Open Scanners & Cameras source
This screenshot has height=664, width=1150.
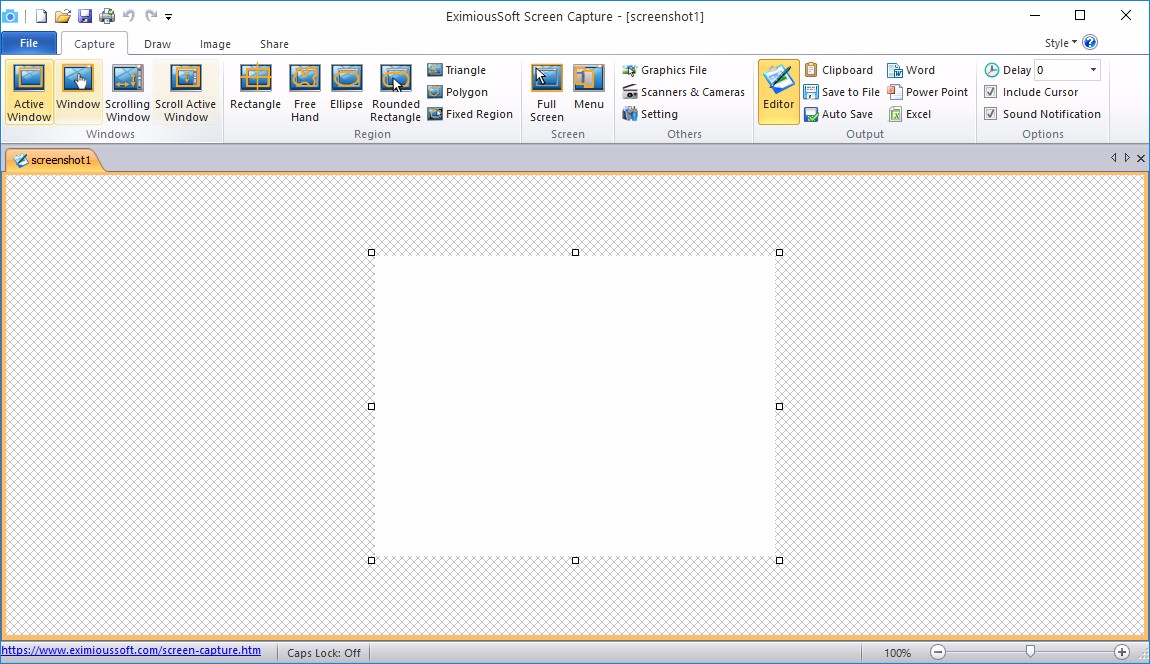(x=684, y=92)
